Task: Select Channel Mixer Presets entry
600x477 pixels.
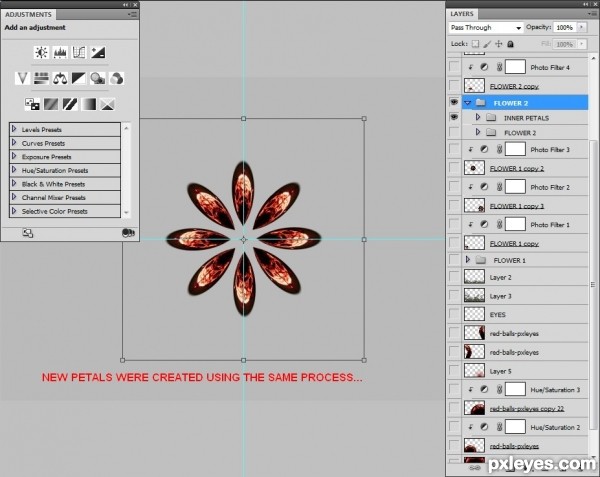Action: pyautogui.click(x=65, y=197)
